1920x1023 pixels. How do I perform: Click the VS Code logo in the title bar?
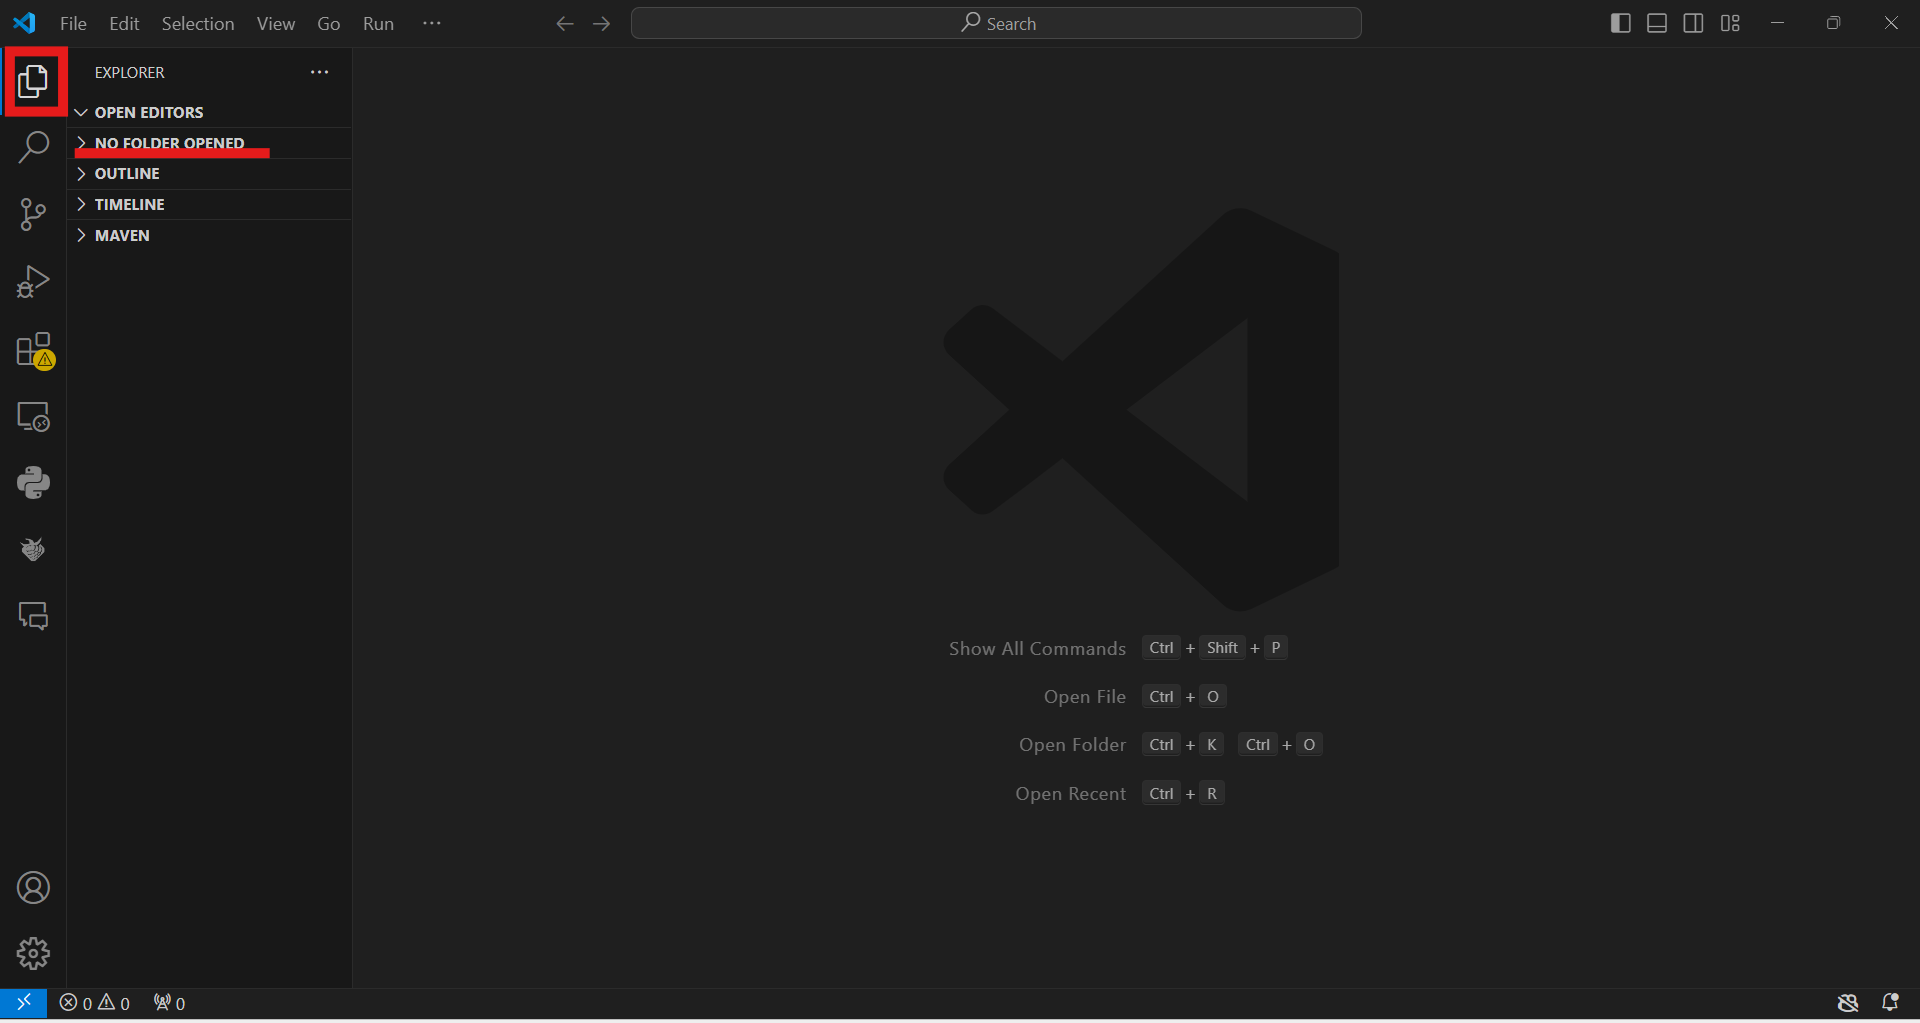coord(24,23)
